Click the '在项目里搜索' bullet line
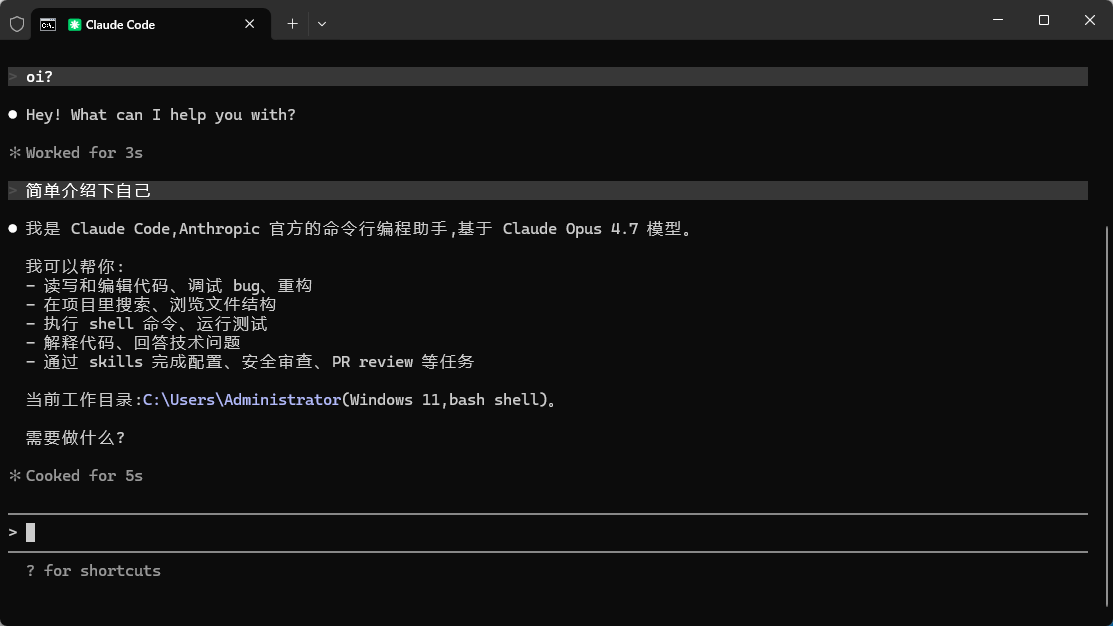 [x=151, y=304]
